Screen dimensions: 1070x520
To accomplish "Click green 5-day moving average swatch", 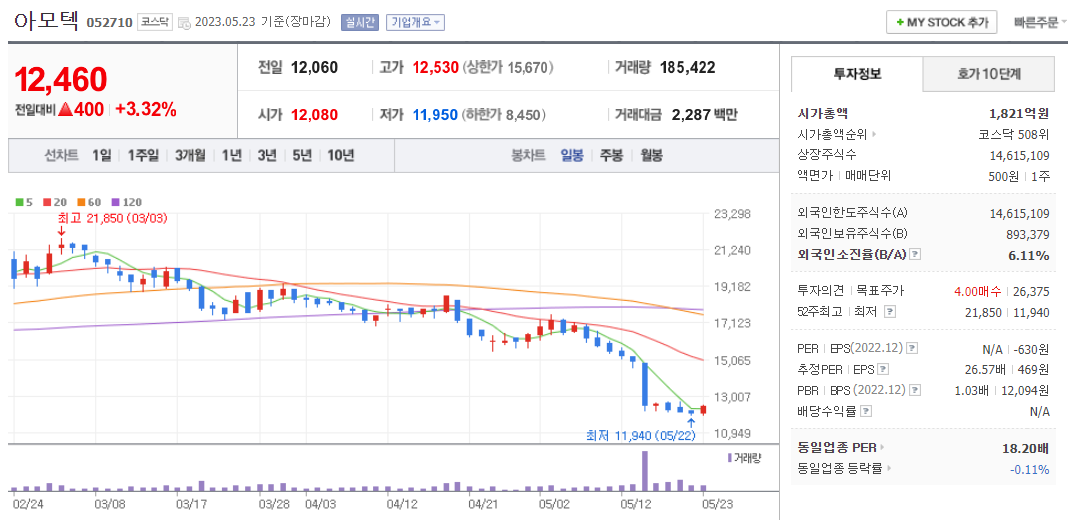I will point(18,202).
